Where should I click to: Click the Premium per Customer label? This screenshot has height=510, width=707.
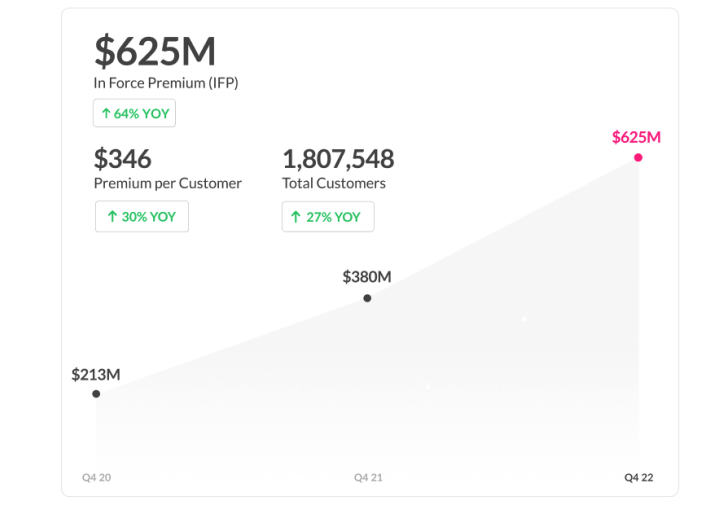[x=168, y=183]
